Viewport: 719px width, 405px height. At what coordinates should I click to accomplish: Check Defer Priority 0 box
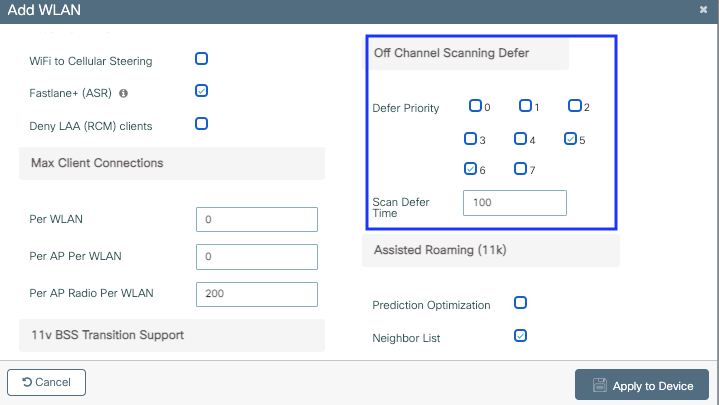[x=474, y=106]
